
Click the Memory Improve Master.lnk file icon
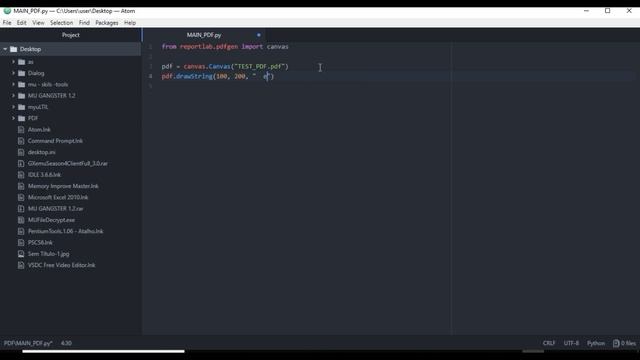21,186
